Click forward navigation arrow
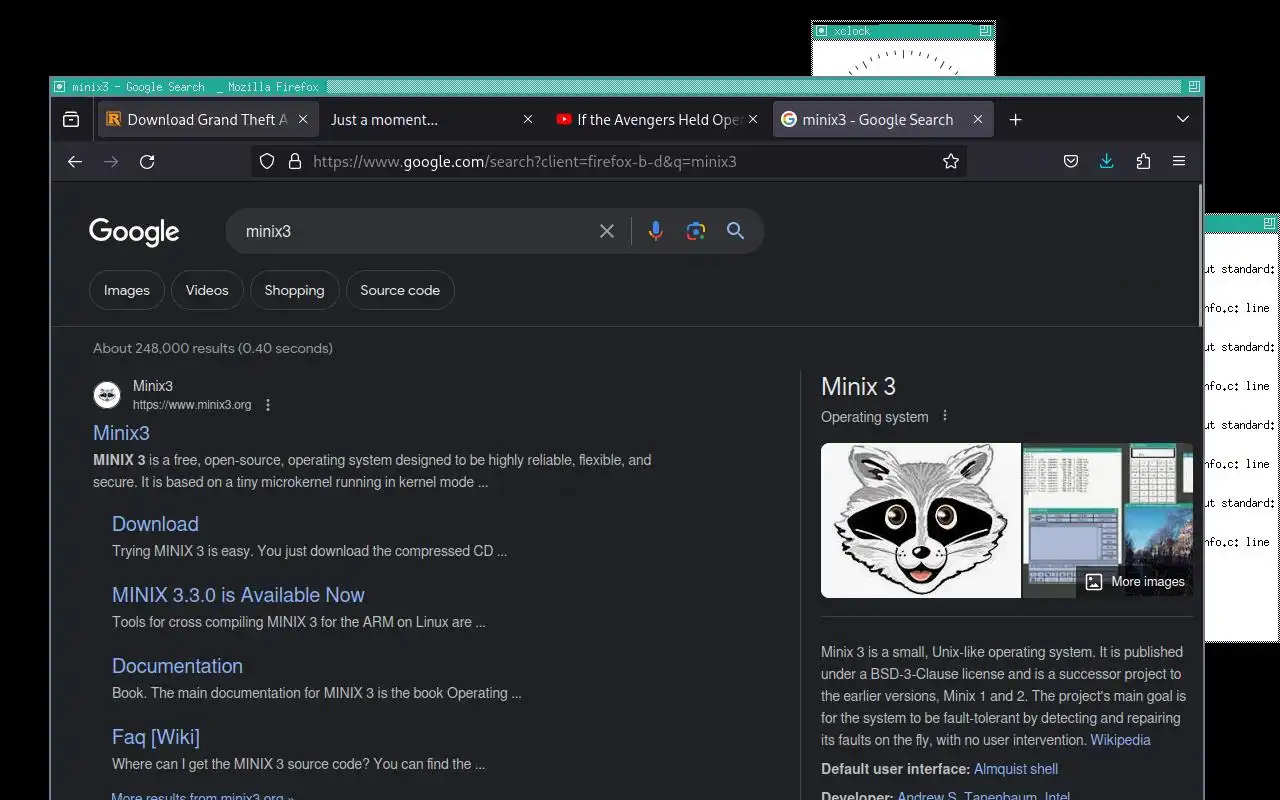 [x=111, y=161]
